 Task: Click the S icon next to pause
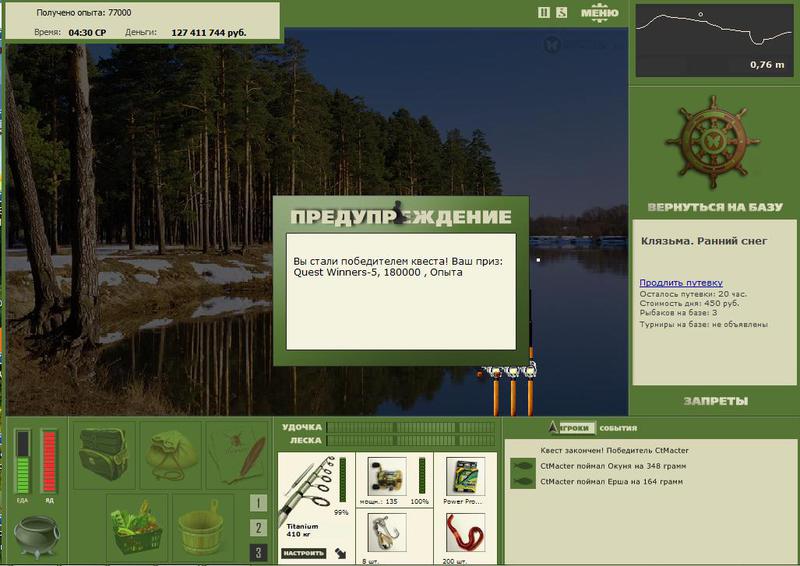click(561, 13)
